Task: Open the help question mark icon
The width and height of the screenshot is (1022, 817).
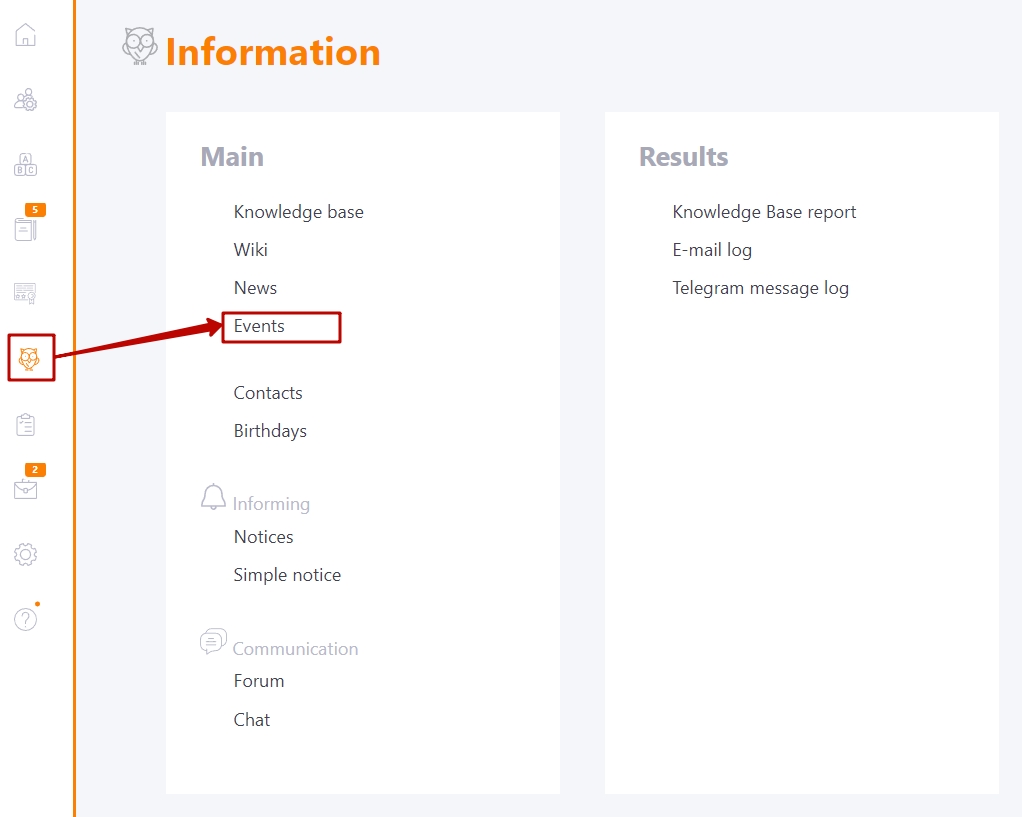Action: pyautogui.click(x=25, y=619)
